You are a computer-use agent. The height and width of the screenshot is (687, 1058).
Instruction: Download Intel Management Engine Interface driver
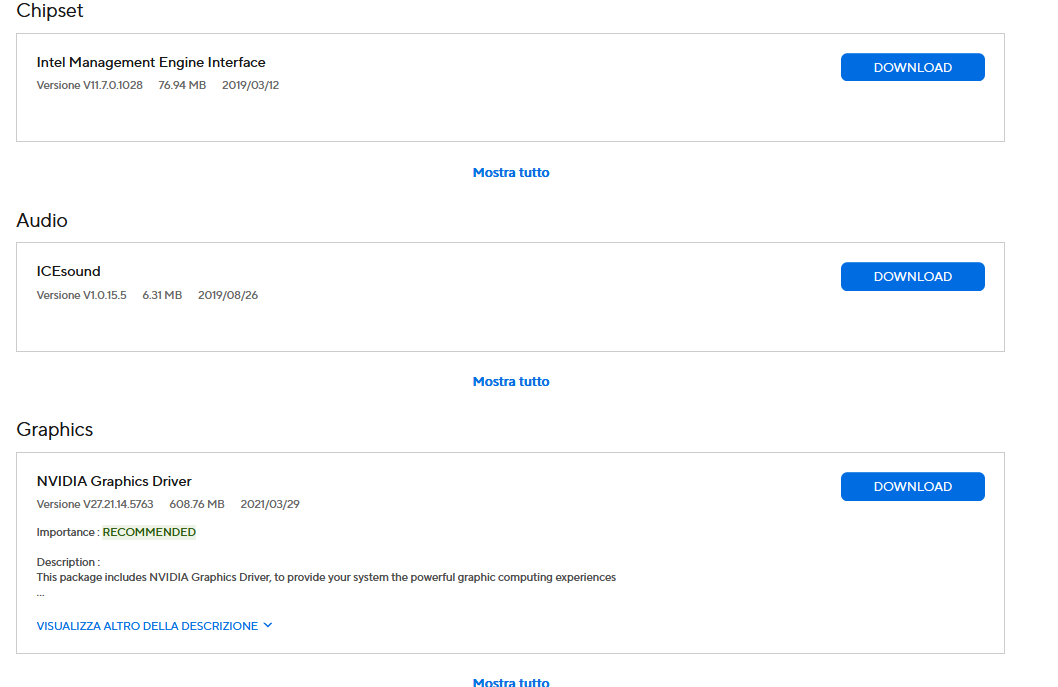(912, 67)
